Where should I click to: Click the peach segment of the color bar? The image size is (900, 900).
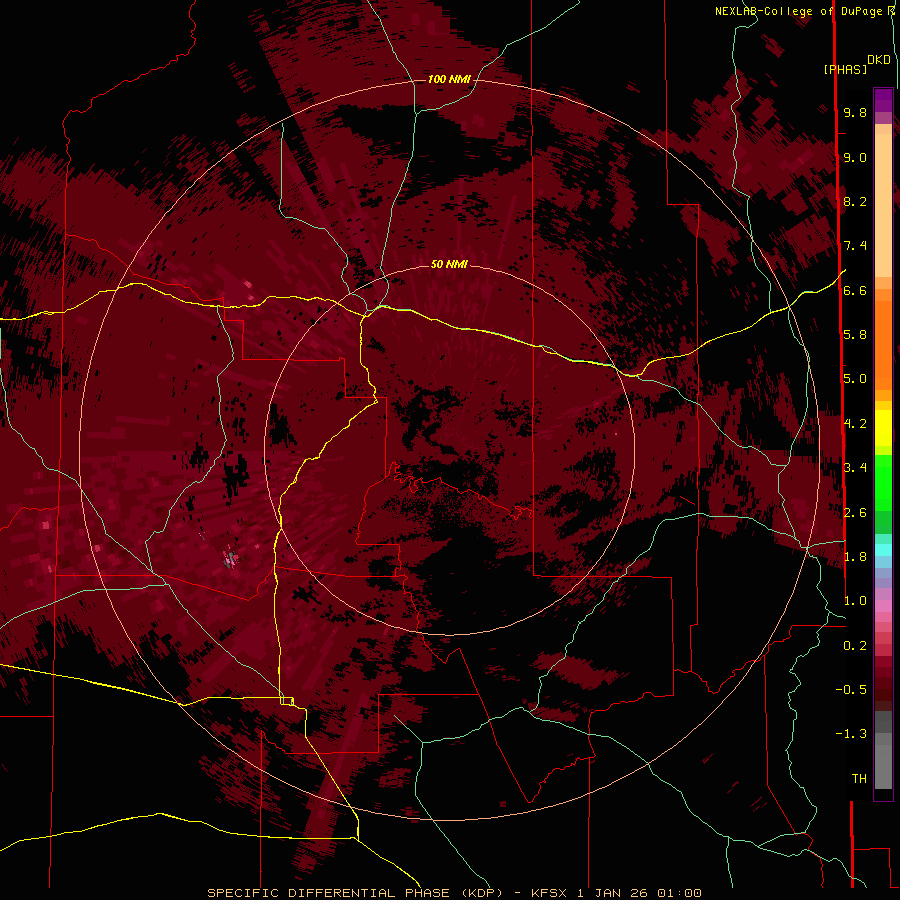pyautogui.click(x=883, y=205)
